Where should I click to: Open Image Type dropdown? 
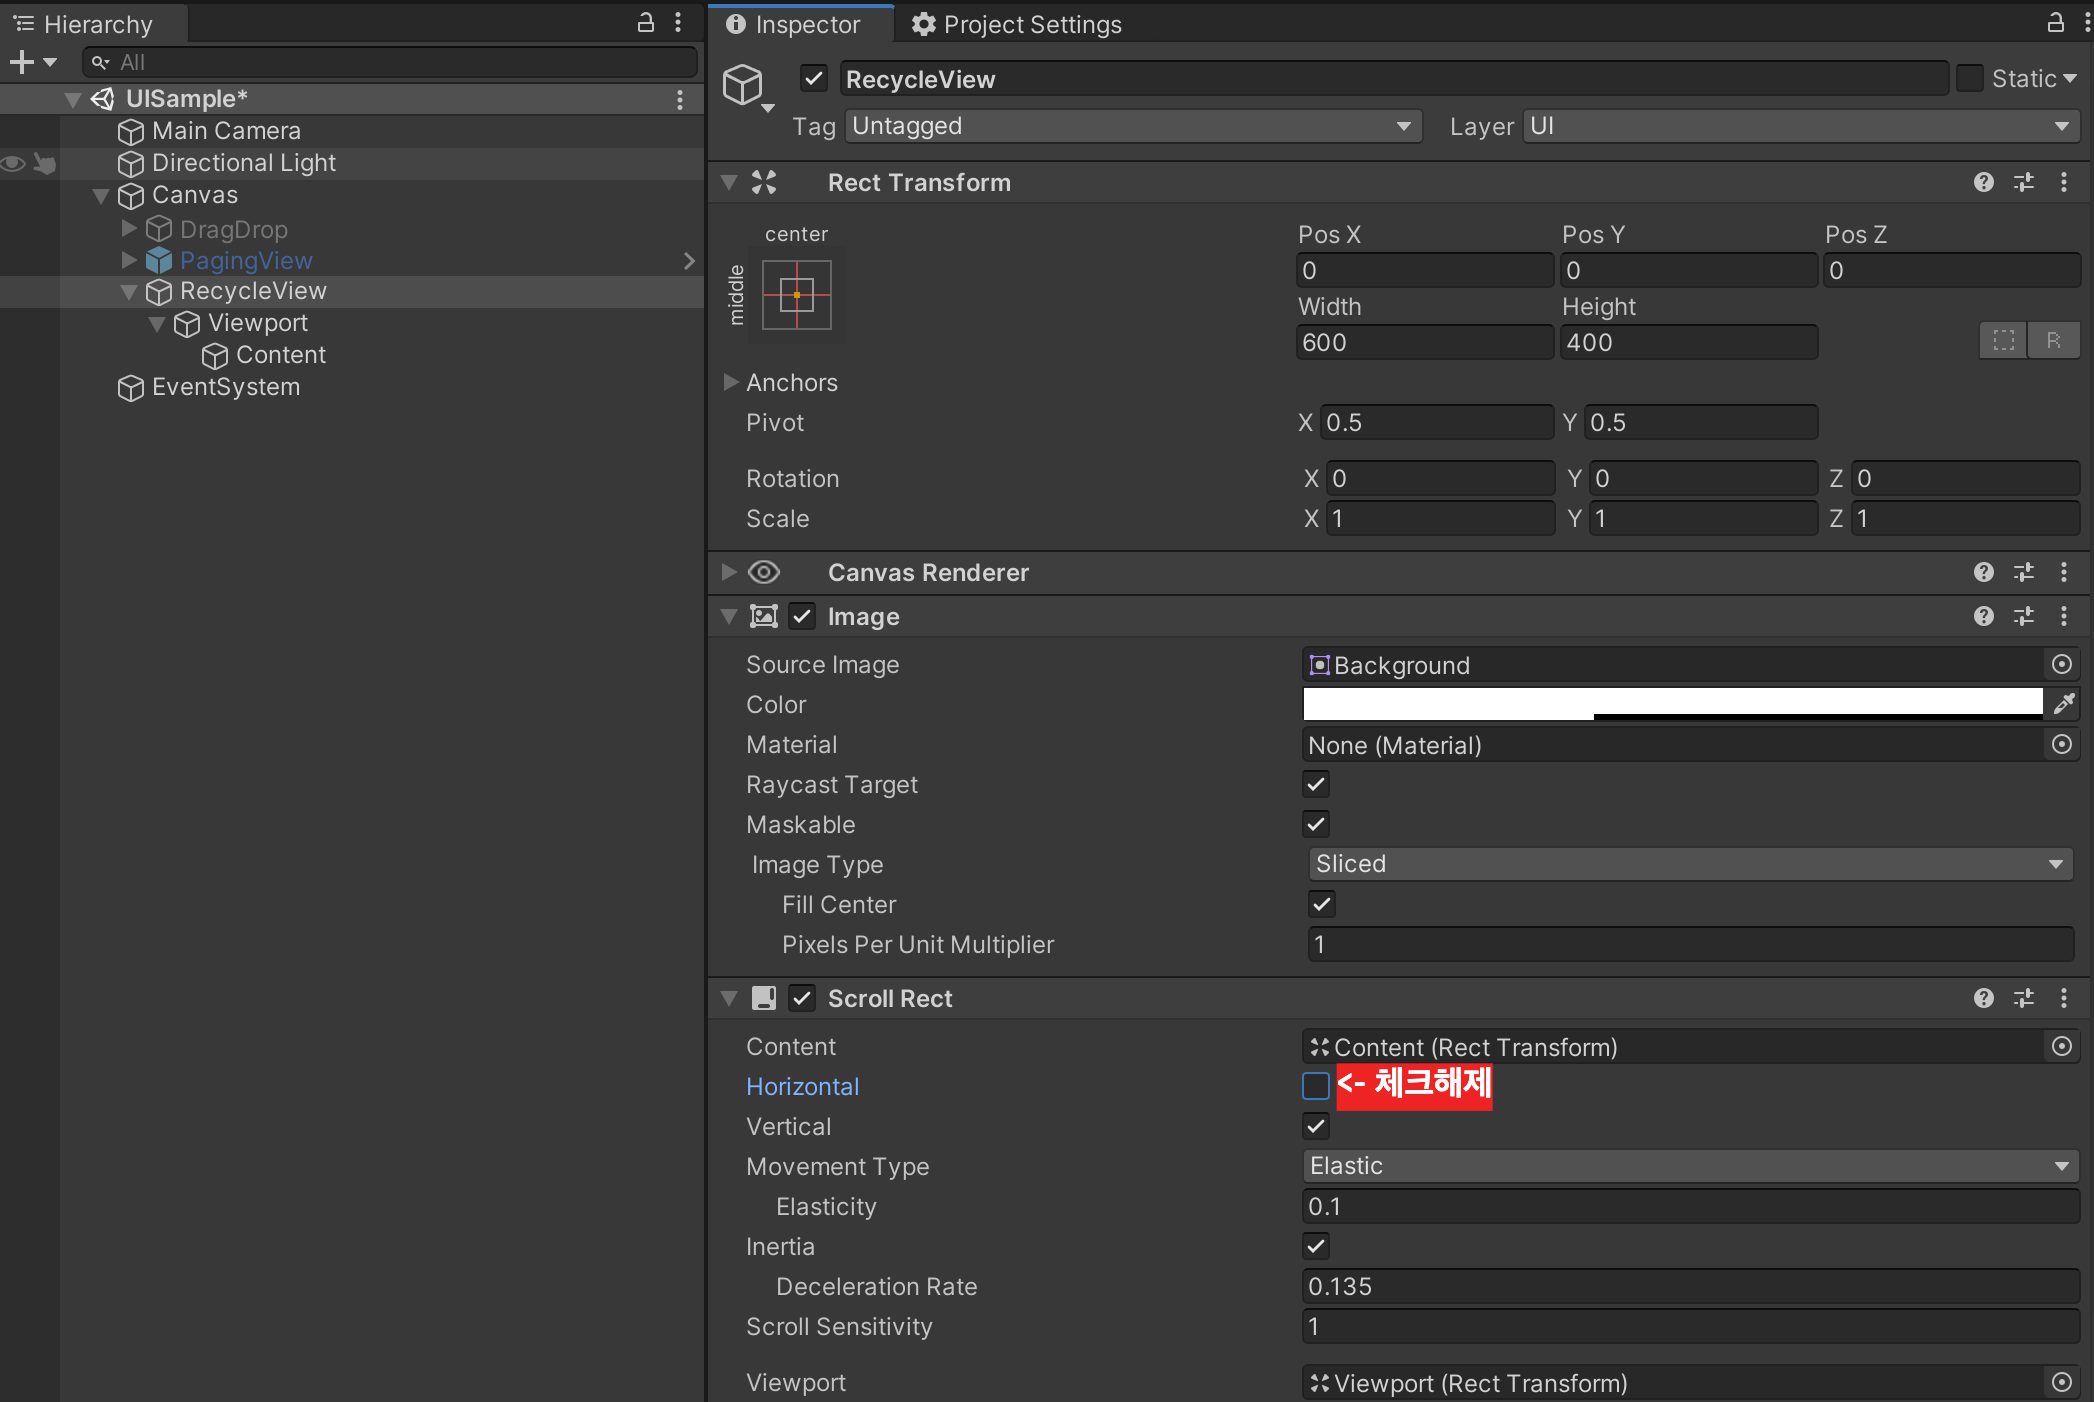[1690, 864]
